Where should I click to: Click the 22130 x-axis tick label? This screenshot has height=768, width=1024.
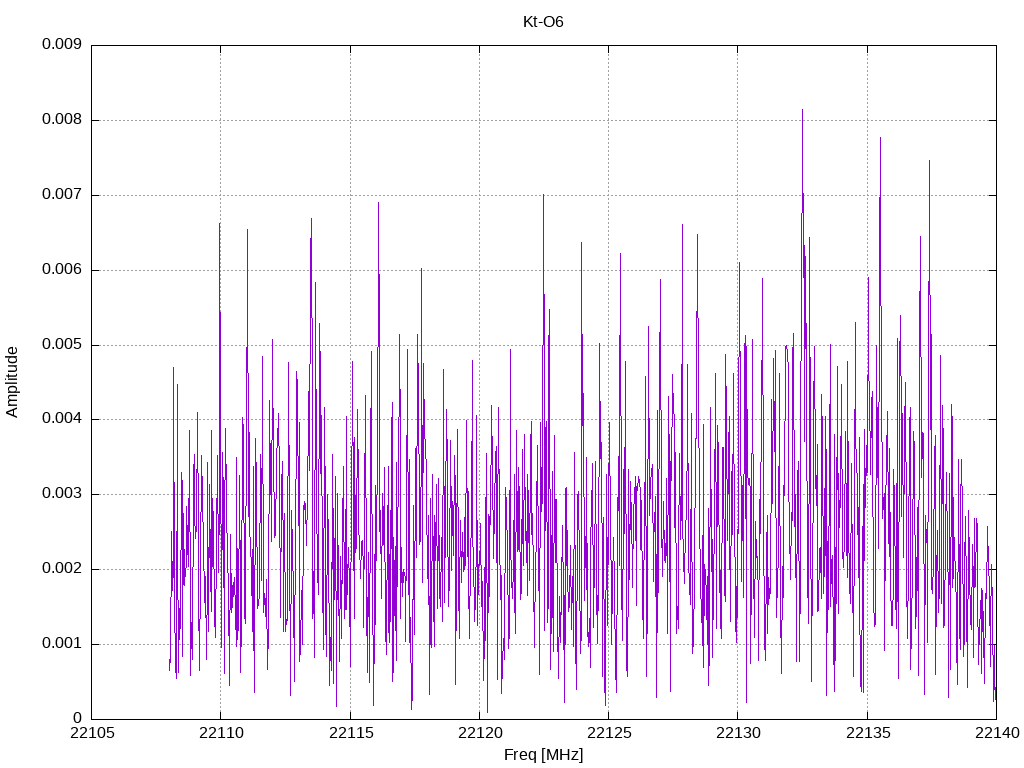[738, 733]
